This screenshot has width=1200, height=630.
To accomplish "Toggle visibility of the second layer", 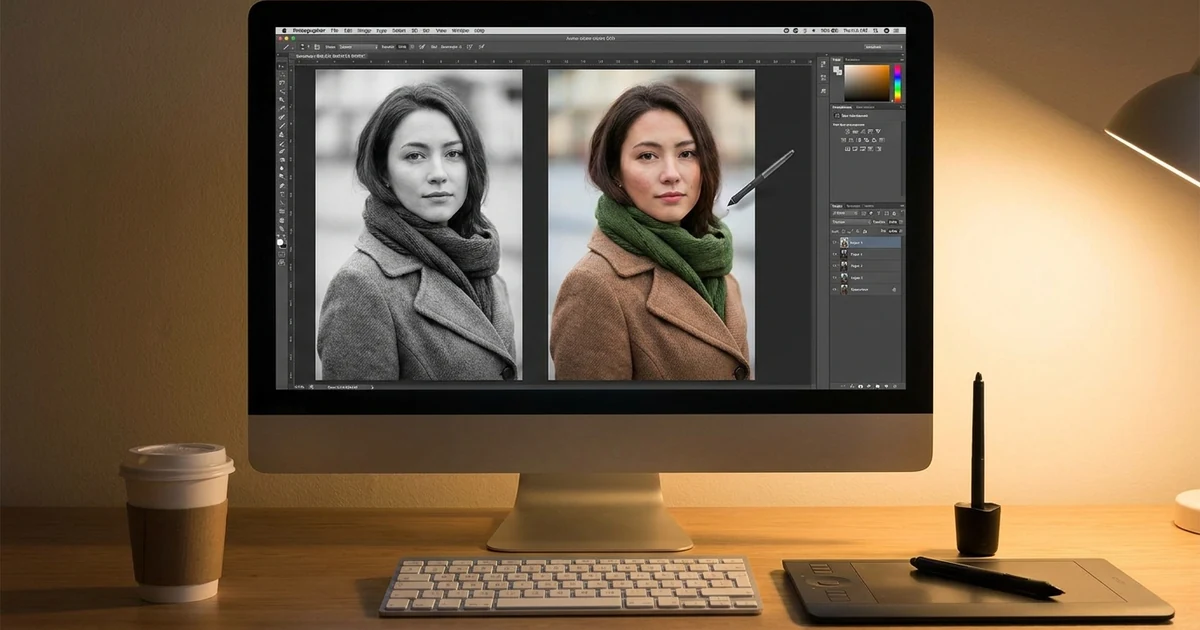I will click(x=834, y=254).
